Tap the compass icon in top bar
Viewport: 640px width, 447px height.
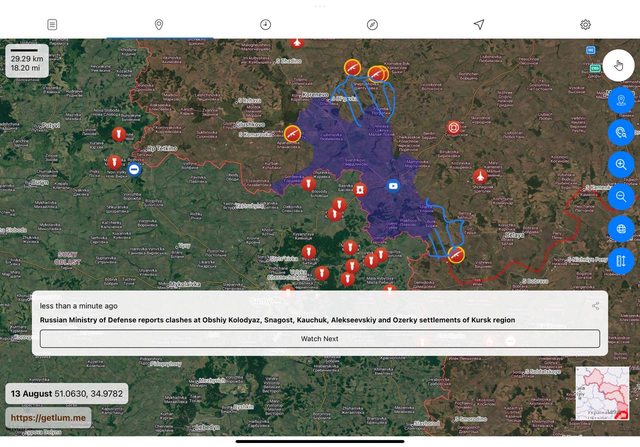click(x=372, y=24)
